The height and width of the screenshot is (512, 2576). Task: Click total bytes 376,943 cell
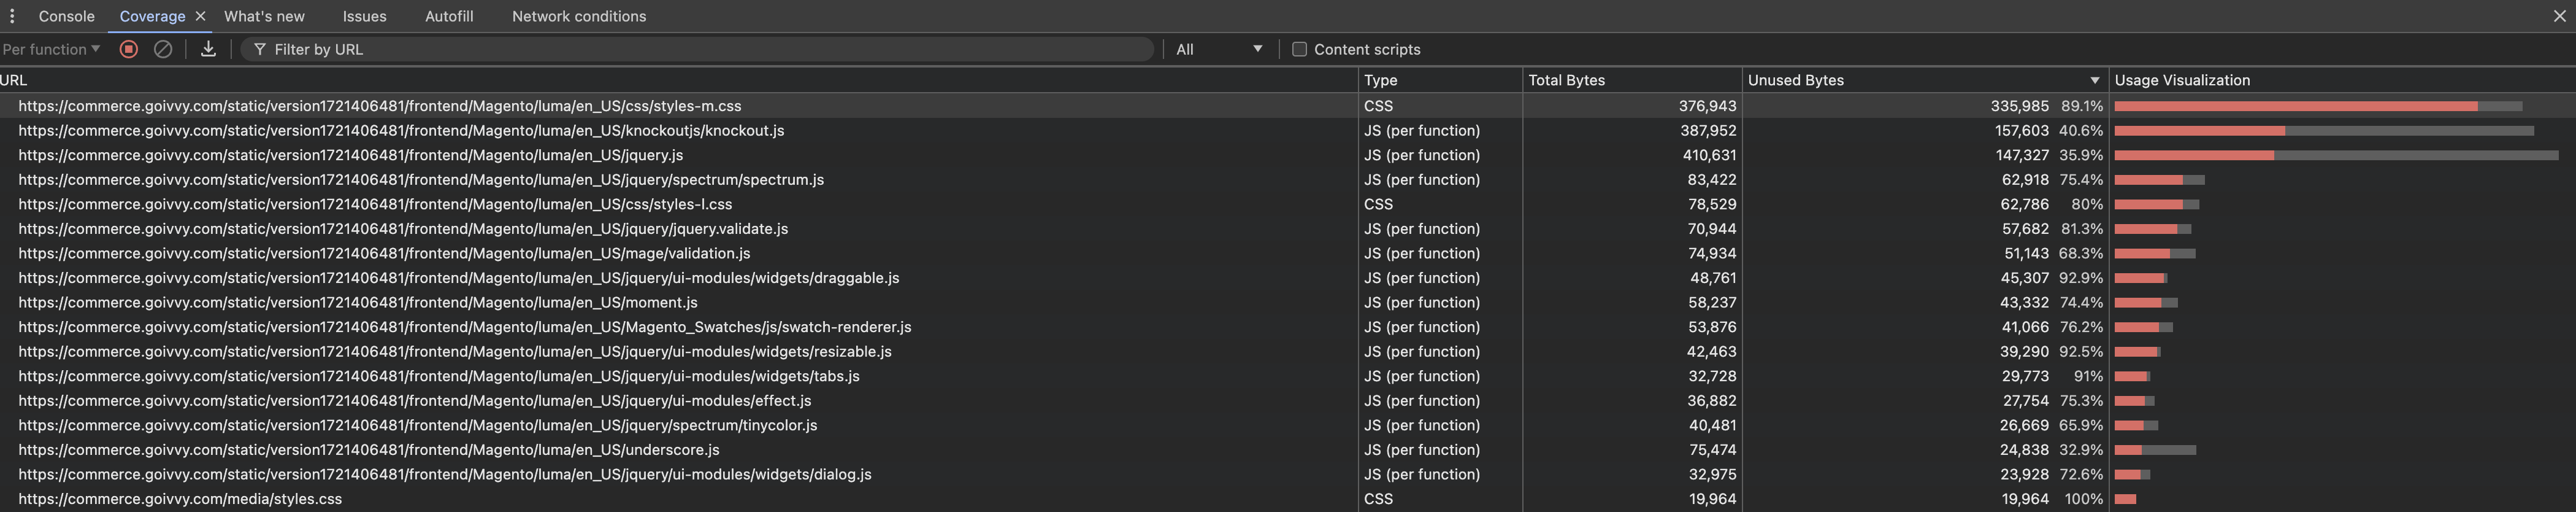coord(1632,106)
